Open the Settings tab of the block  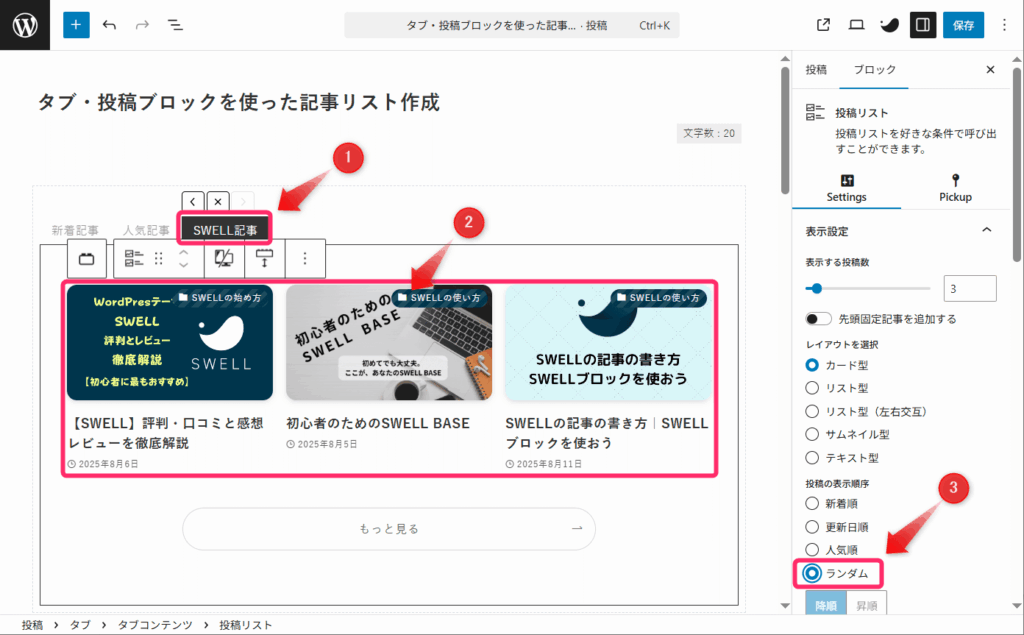coord(846,189)
